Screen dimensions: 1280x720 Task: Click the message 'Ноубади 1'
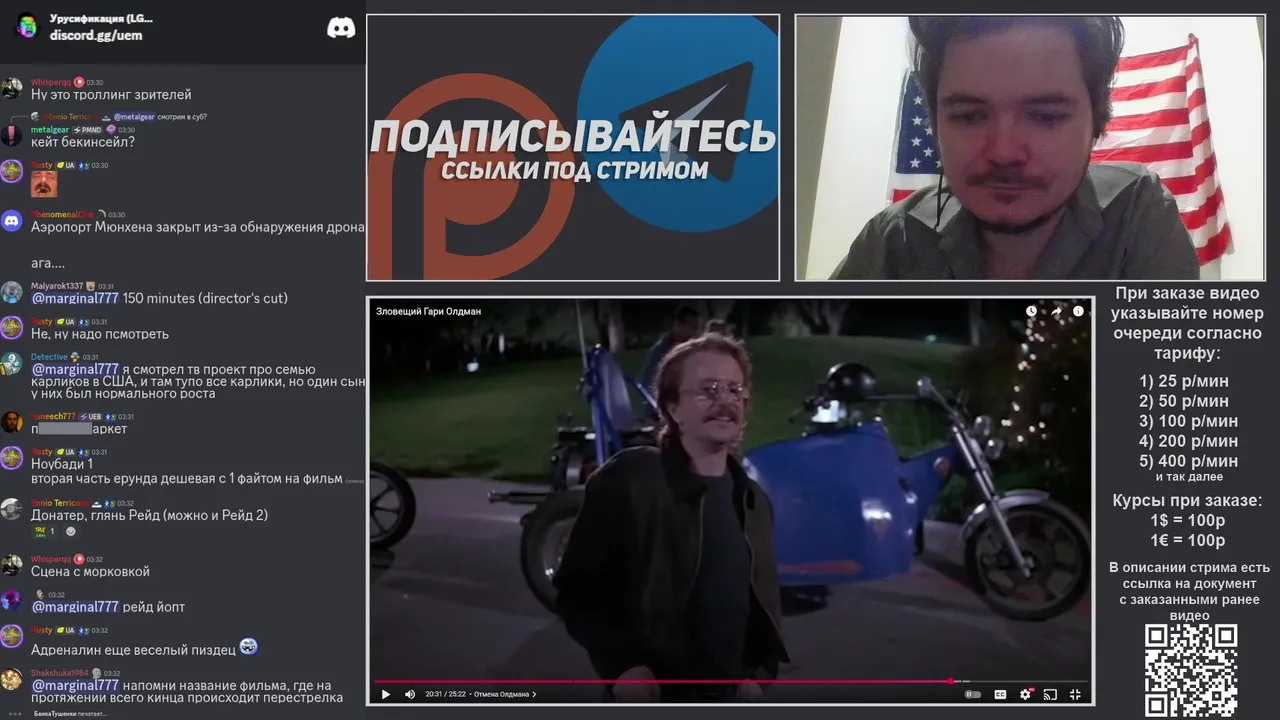point(62,464)
